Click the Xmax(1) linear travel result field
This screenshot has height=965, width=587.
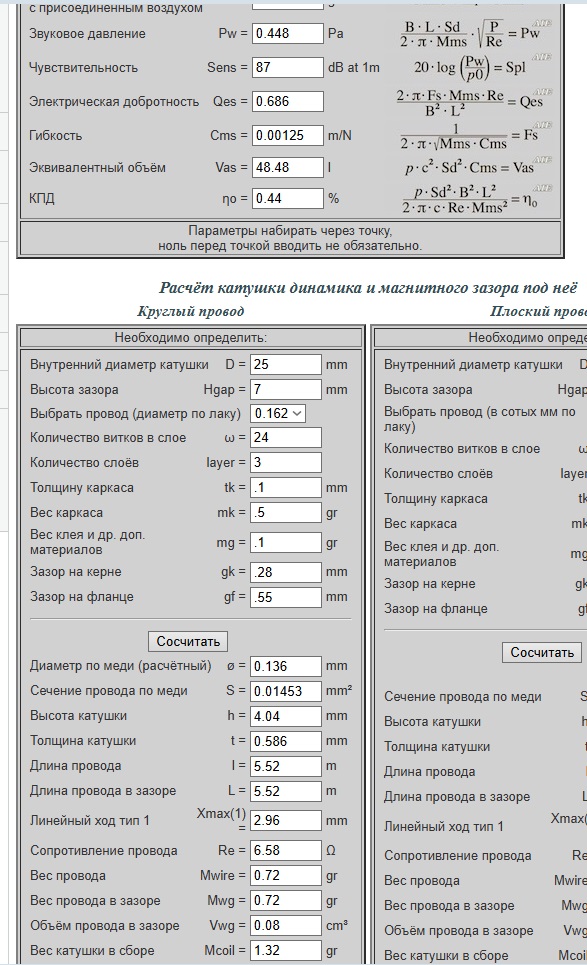pos(286,820)
